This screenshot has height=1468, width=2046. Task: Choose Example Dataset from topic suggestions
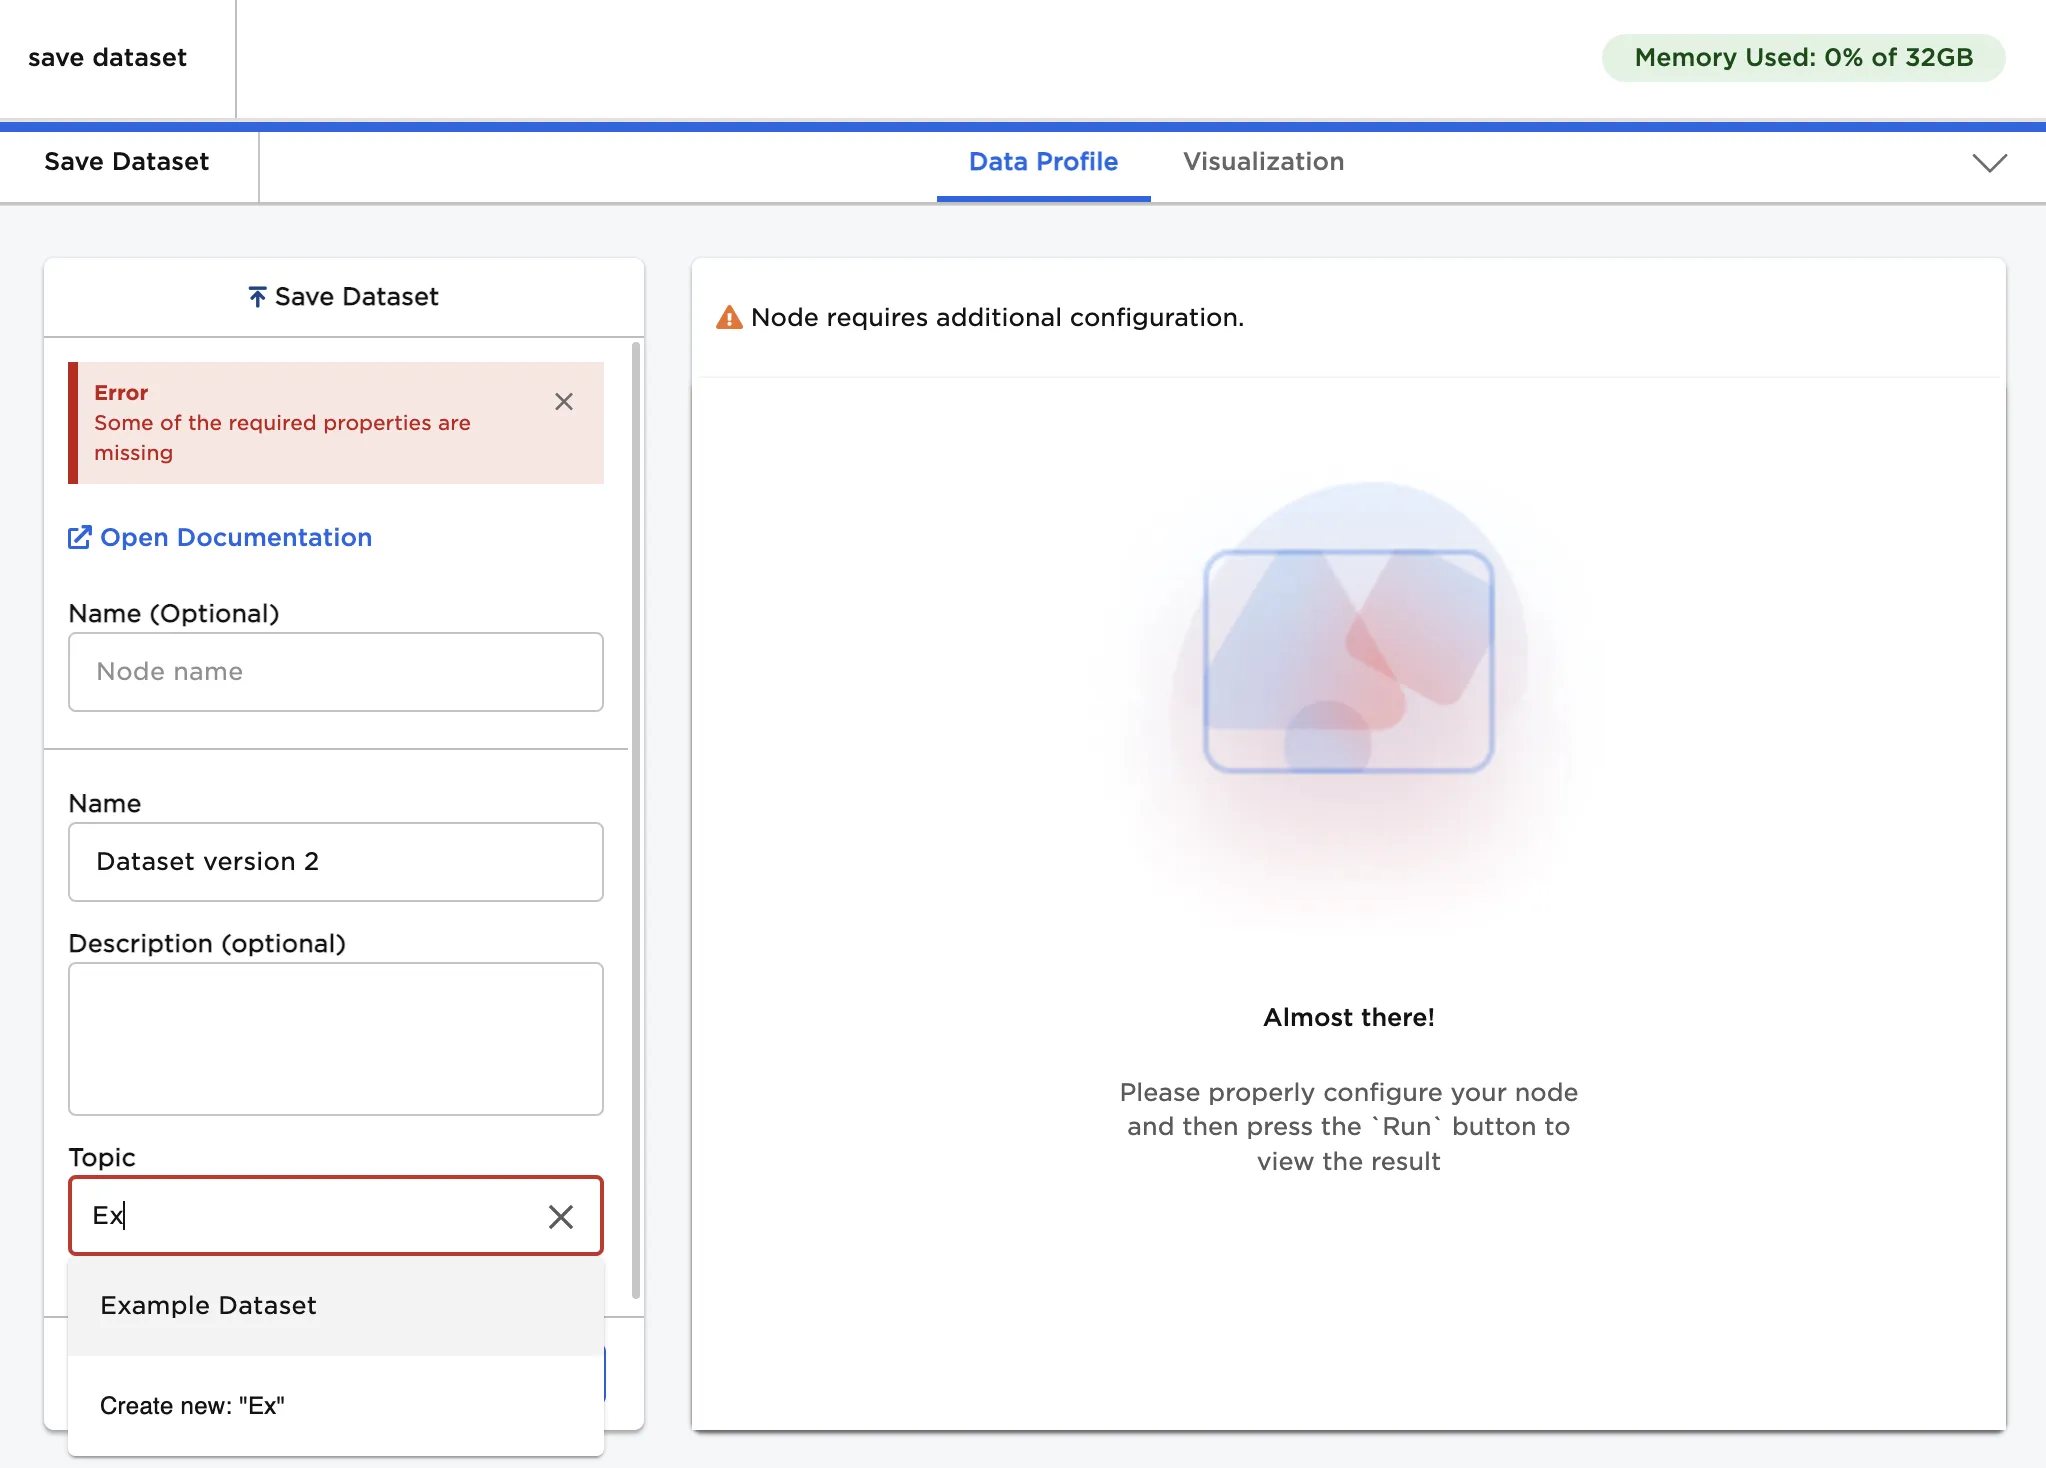pyautogui.click(x=208, y=1306)
